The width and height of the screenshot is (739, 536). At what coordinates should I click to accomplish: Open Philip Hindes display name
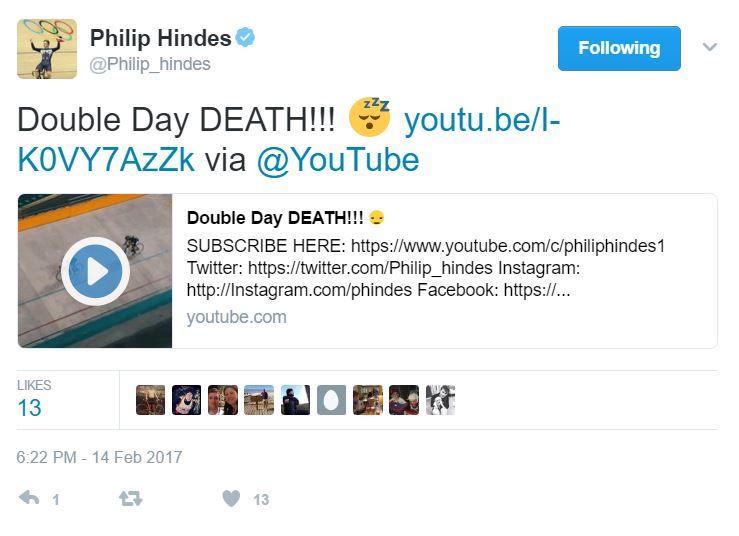pos(161,38)
